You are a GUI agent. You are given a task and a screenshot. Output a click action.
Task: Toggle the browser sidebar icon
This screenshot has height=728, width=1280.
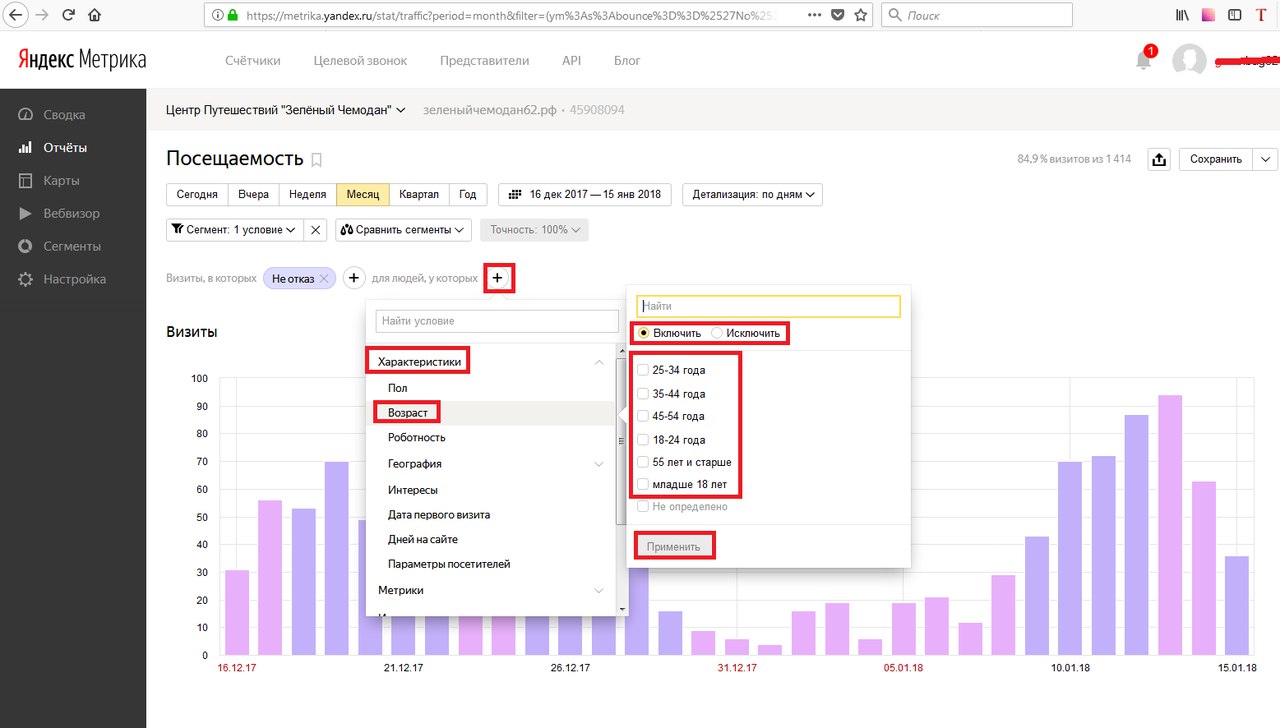coord(1235,15)
